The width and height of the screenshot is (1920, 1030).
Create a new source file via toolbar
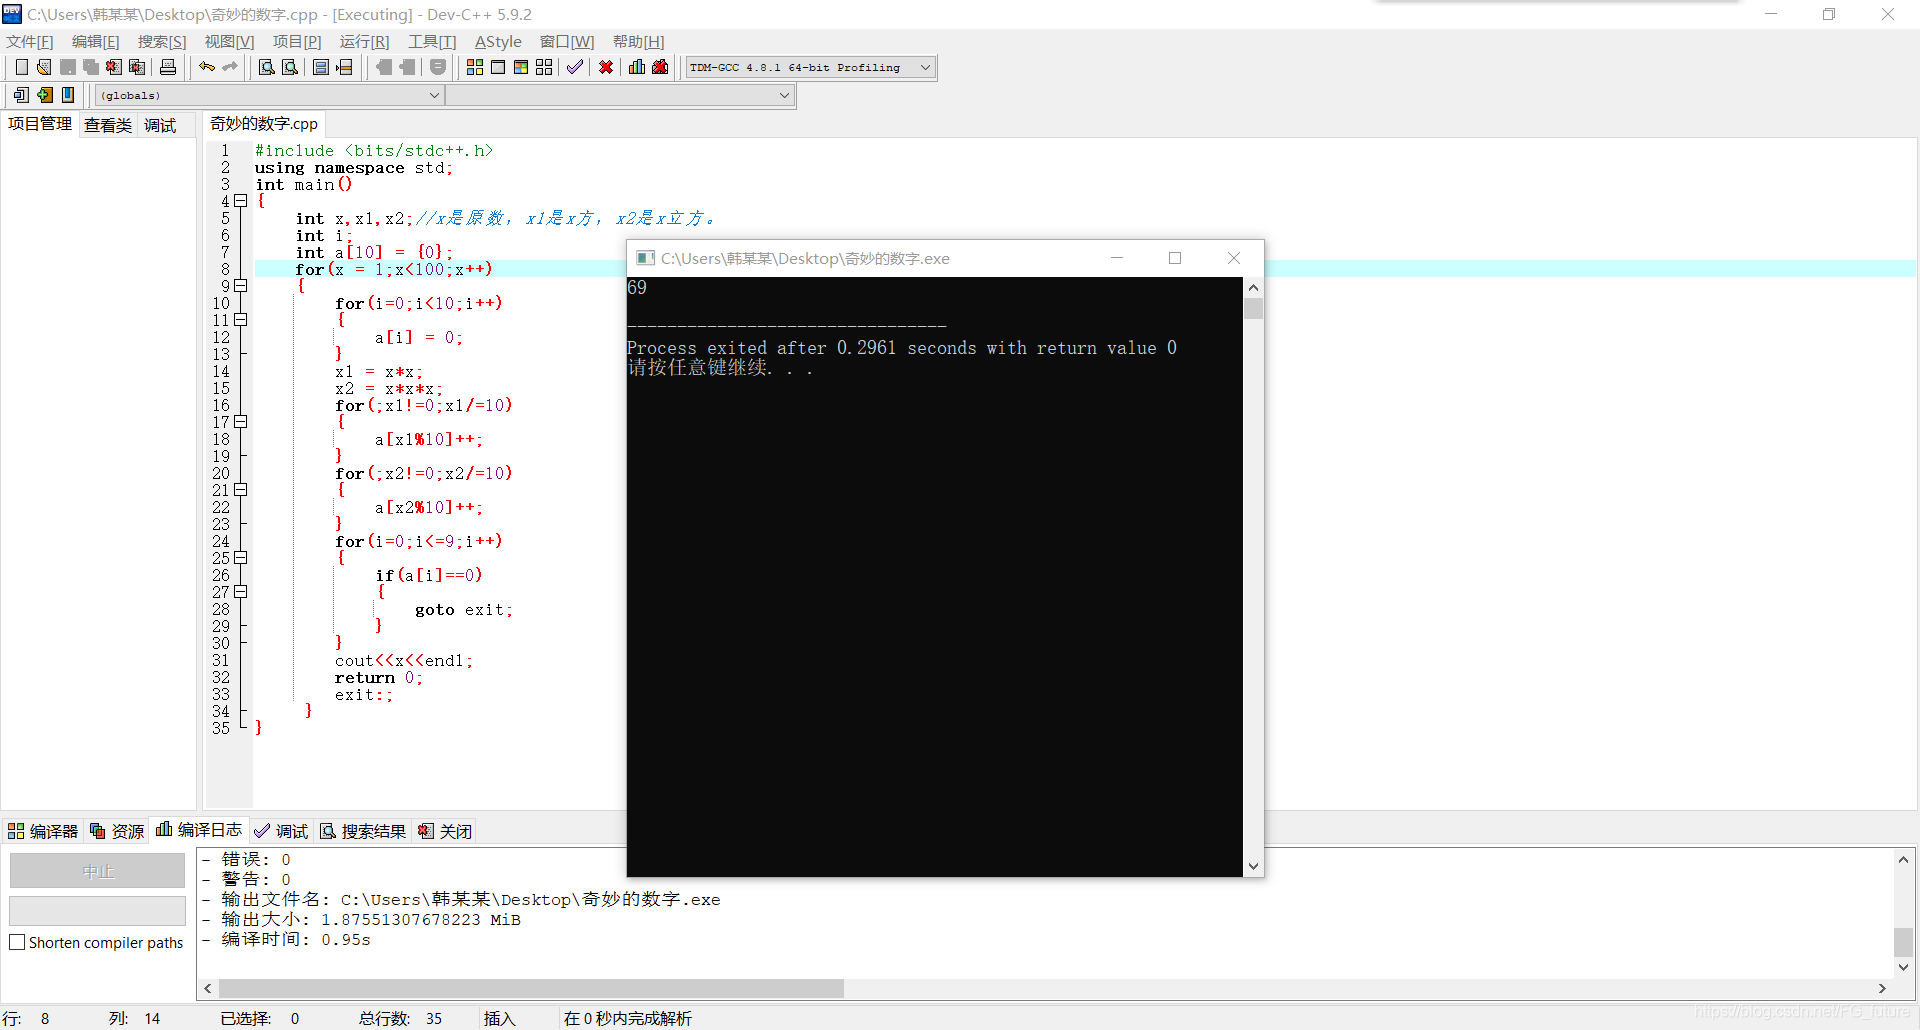click(x=21, y=67)
